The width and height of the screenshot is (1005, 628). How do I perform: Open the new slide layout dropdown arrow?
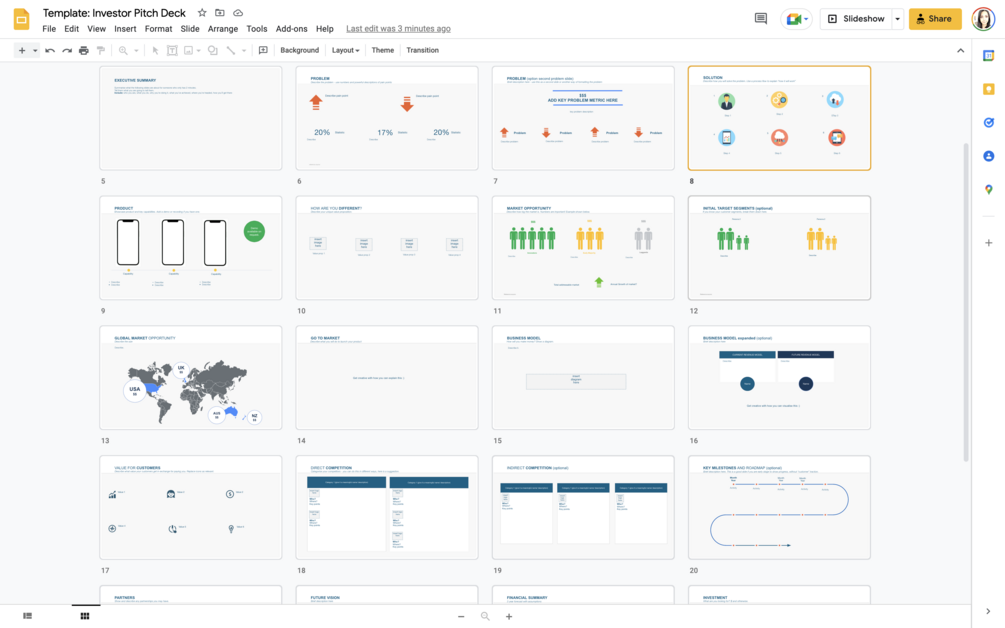(35, 51)
